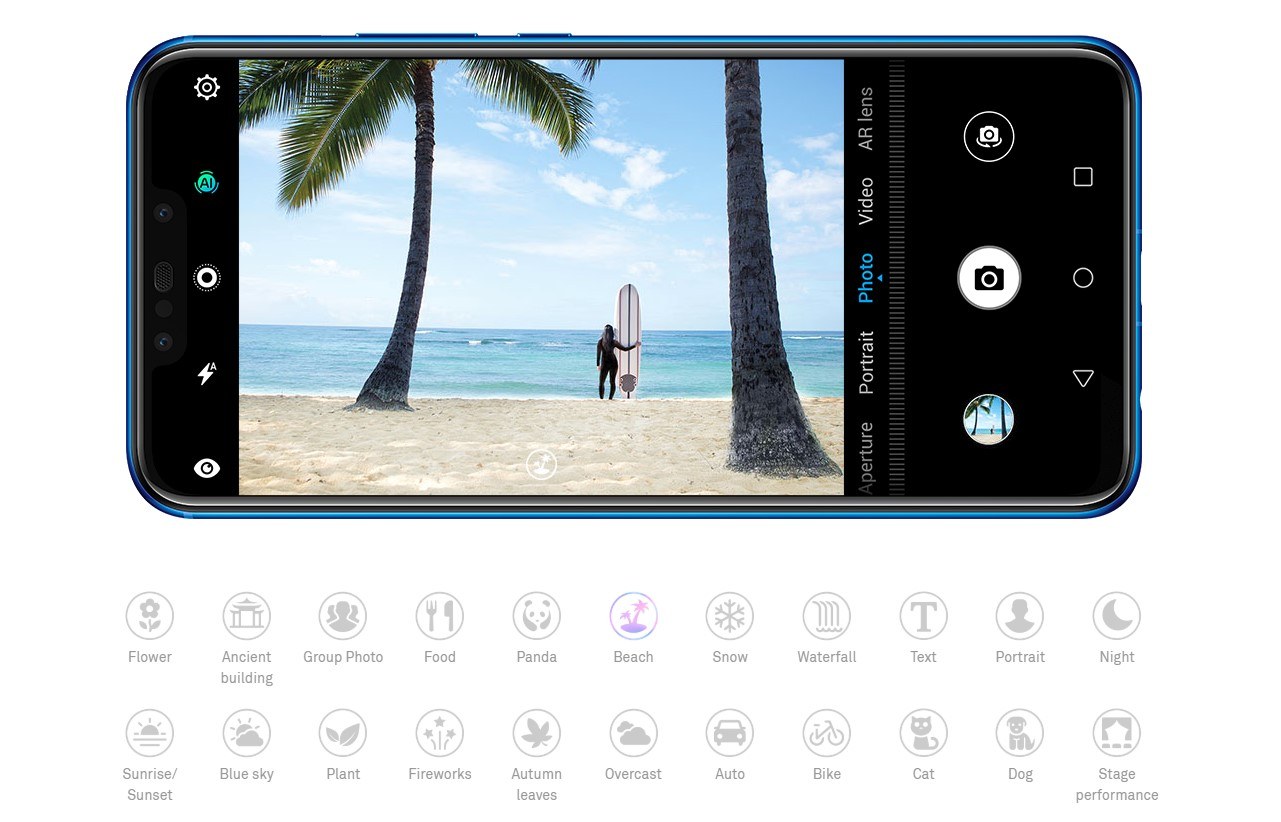Select the Text scene icon
The image size is (1281, 822).
click(923, 616)
